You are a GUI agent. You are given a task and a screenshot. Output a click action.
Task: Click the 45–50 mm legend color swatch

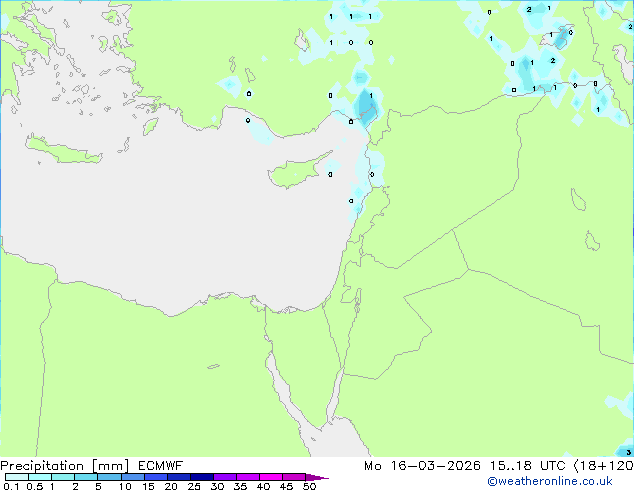pyautogui.click(x=294, y=477)
